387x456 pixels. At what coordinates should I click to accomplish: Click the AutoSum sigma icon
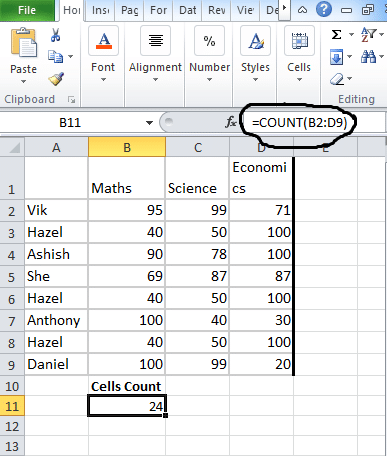click(336, 34)
